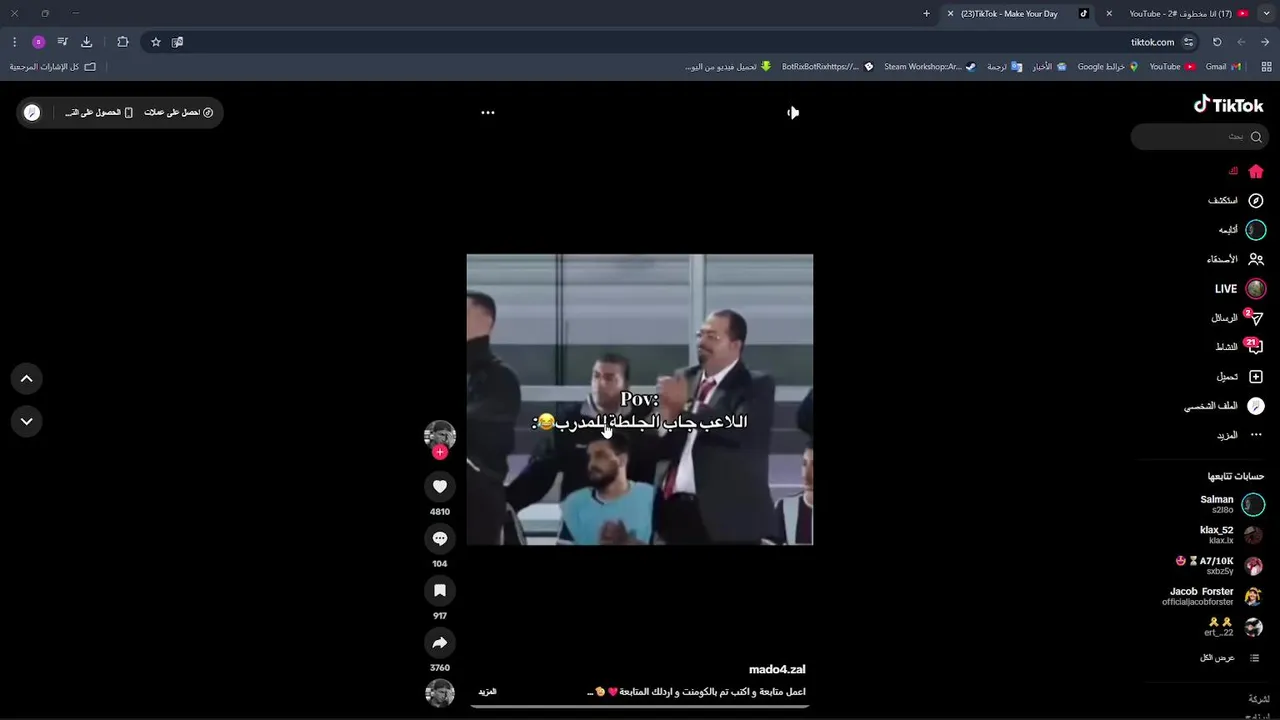Open the mado4.zal username link
The height and width of the screenshot is (720, 1280).
click(x=777, y=670)
